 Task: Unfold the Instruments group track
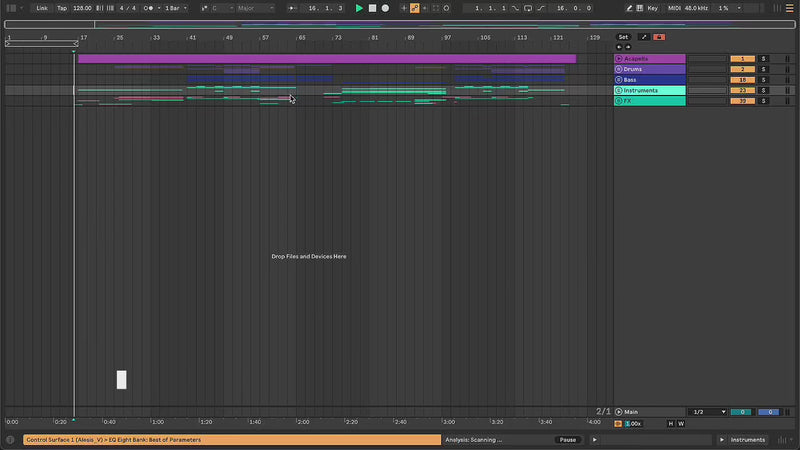click(619, 91)
